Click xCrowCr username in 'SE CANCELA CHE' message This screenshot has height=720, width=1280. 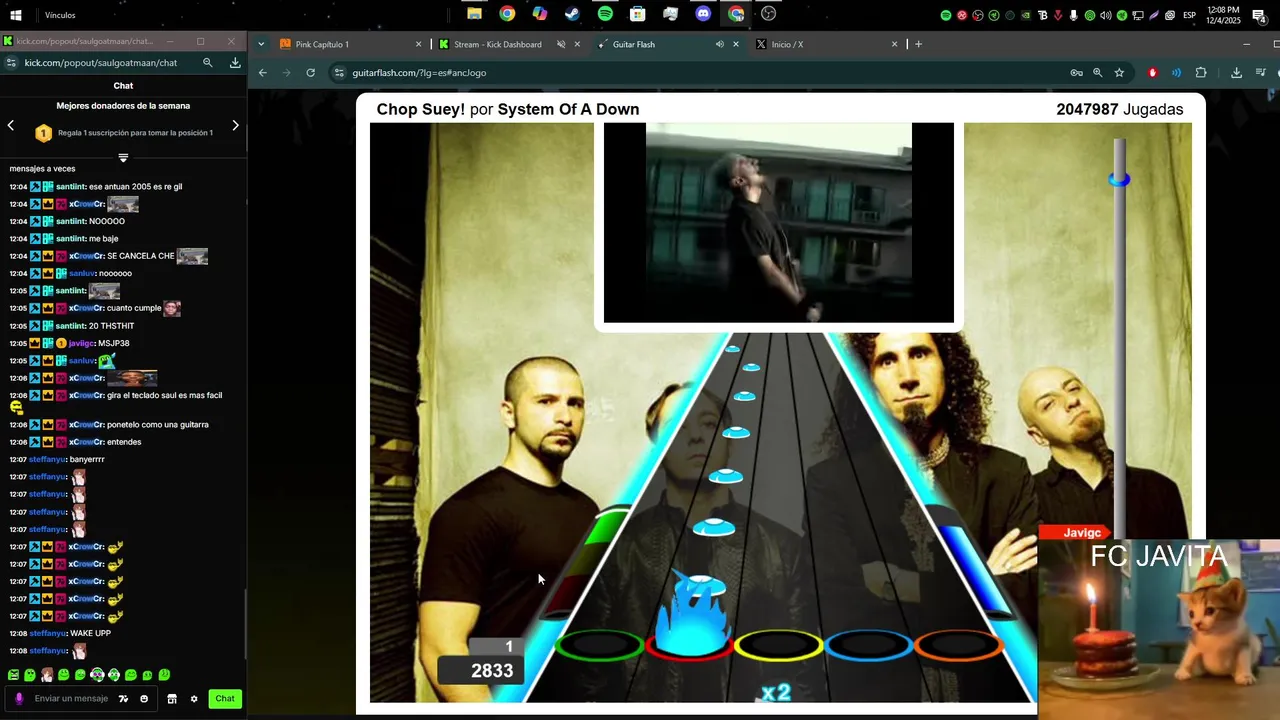pos(87,256)
